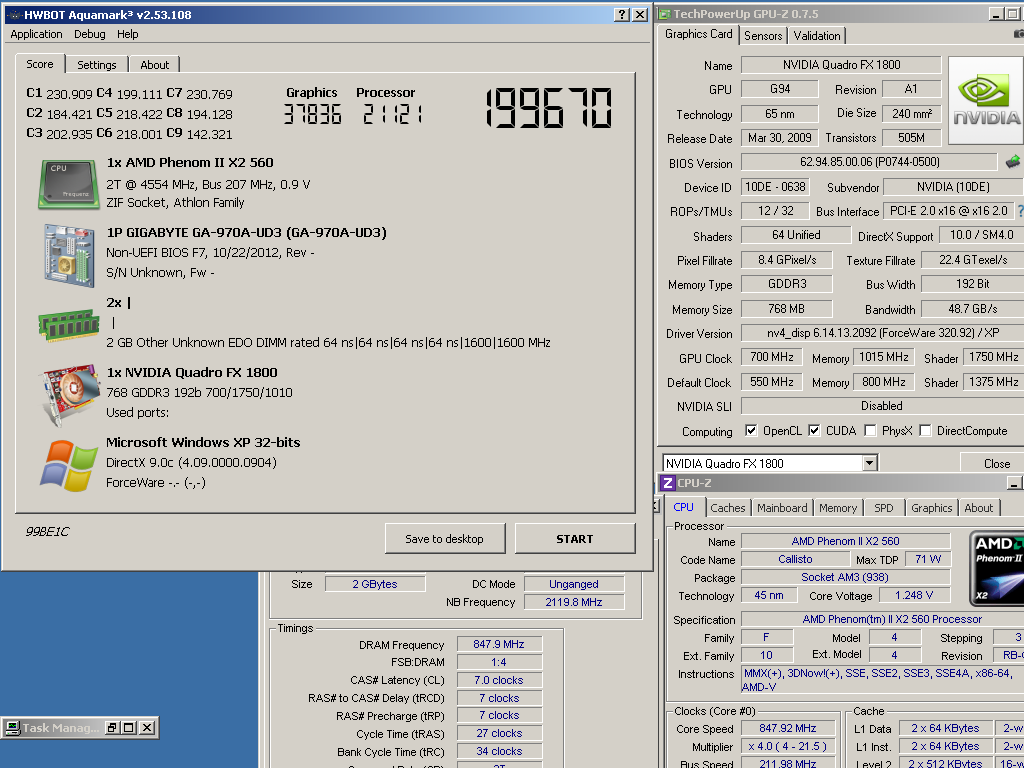Click the Device ID 10DE - 0638 field
The height and width of the screenshot is (768, 1024).
click(x=775, y=187)
